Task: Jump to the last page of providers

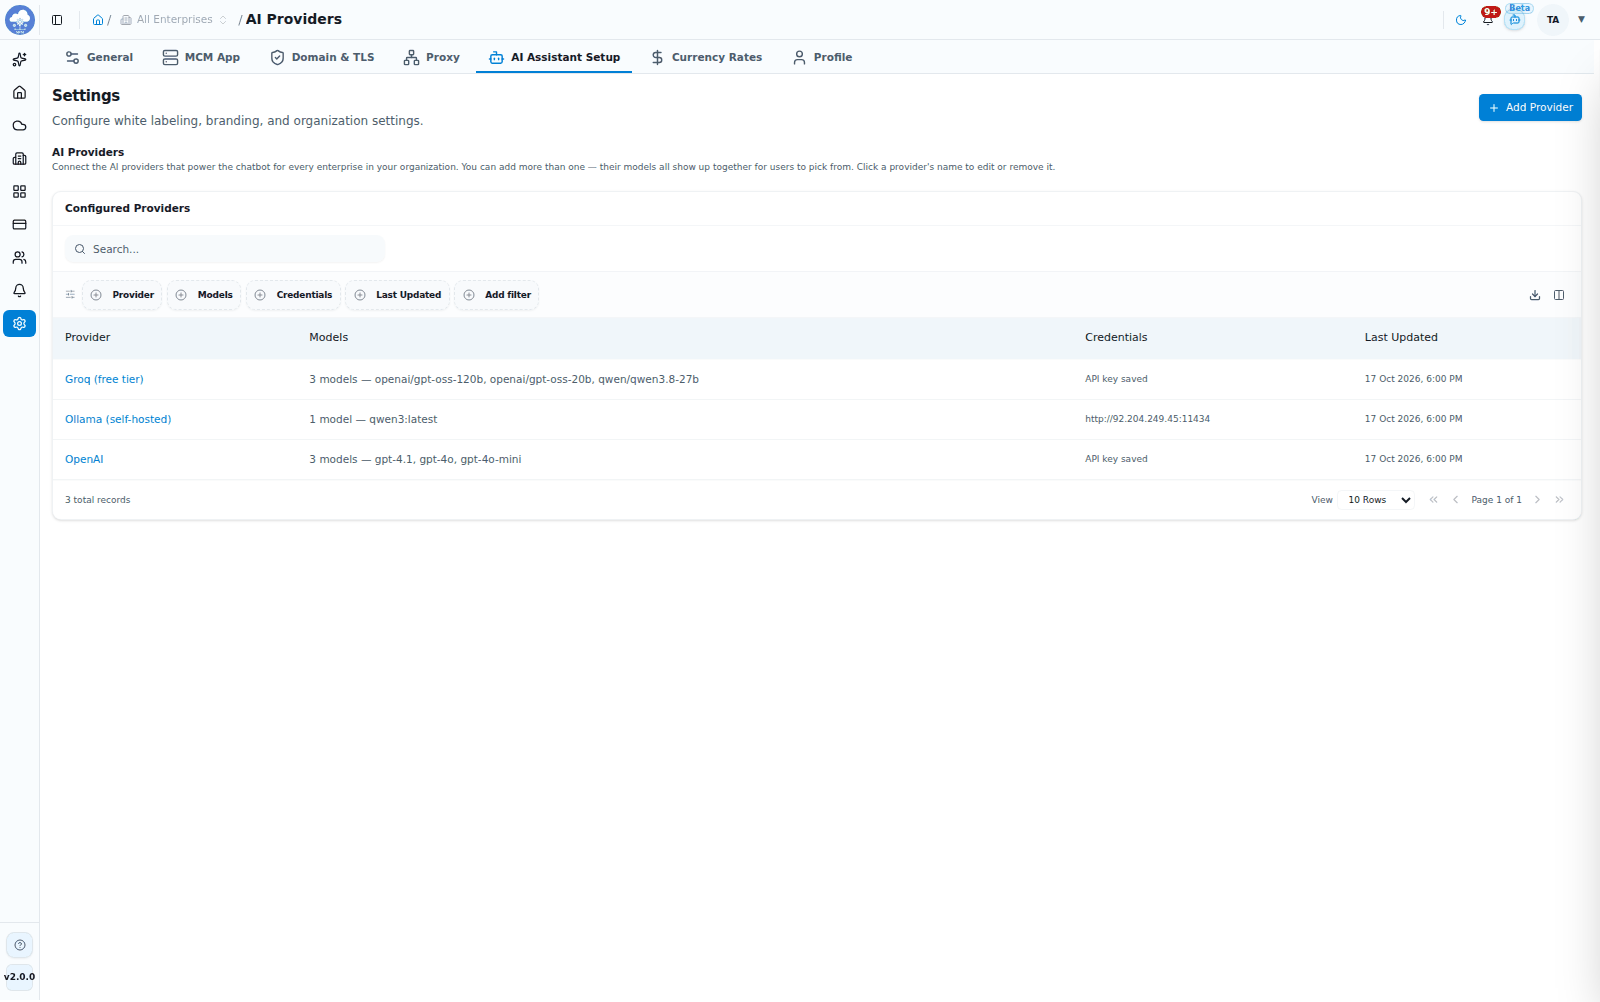Action: click(1559, 500)
